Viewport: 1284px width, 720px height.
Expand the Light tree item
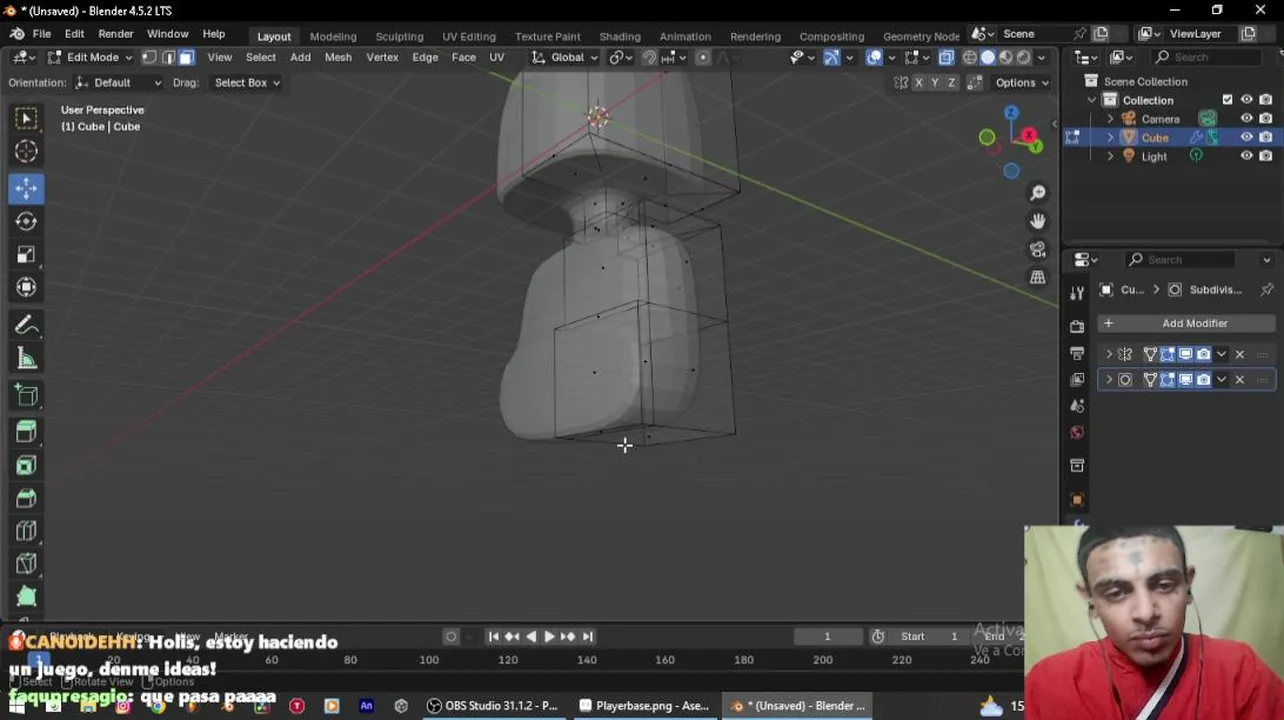click(1110, 156)
